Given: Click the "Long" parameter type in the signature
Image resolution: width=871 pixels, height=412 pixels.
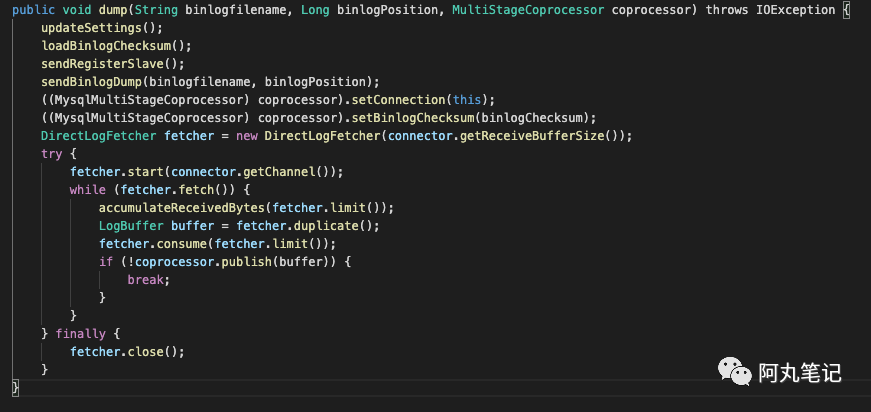Looking at the screenshot, I should (x=315, y=10).
